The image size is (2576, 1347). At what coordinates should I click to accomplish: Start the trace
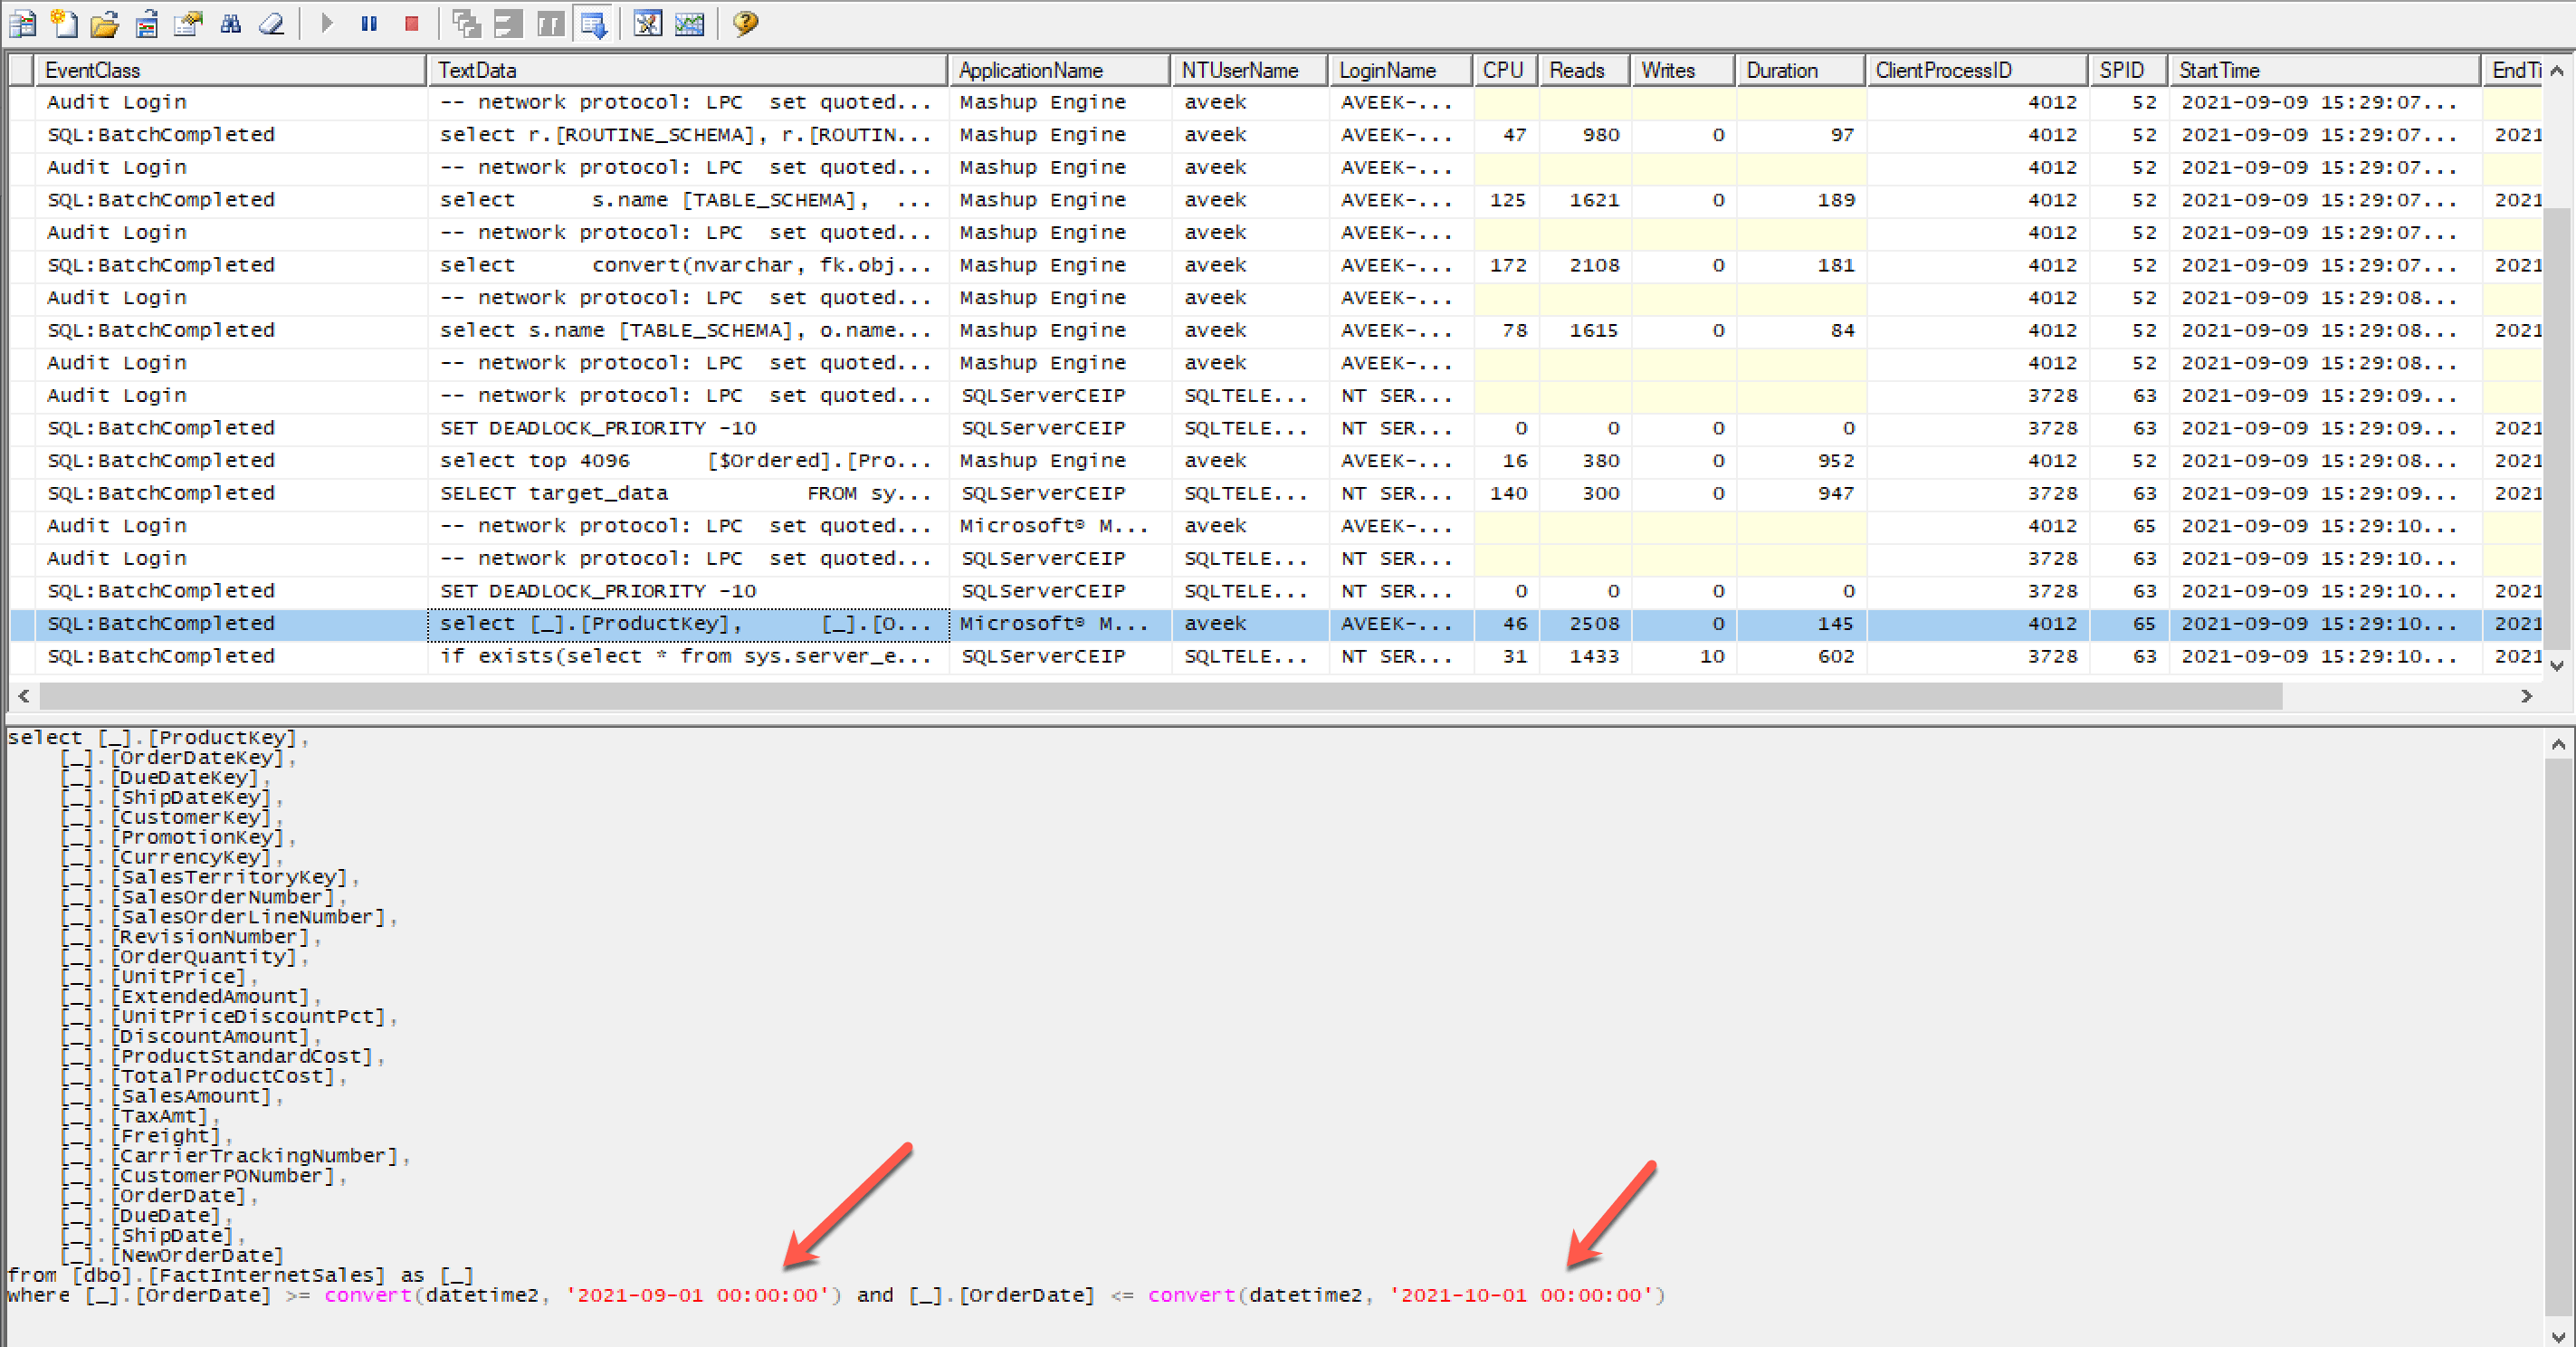coord(327,23)
